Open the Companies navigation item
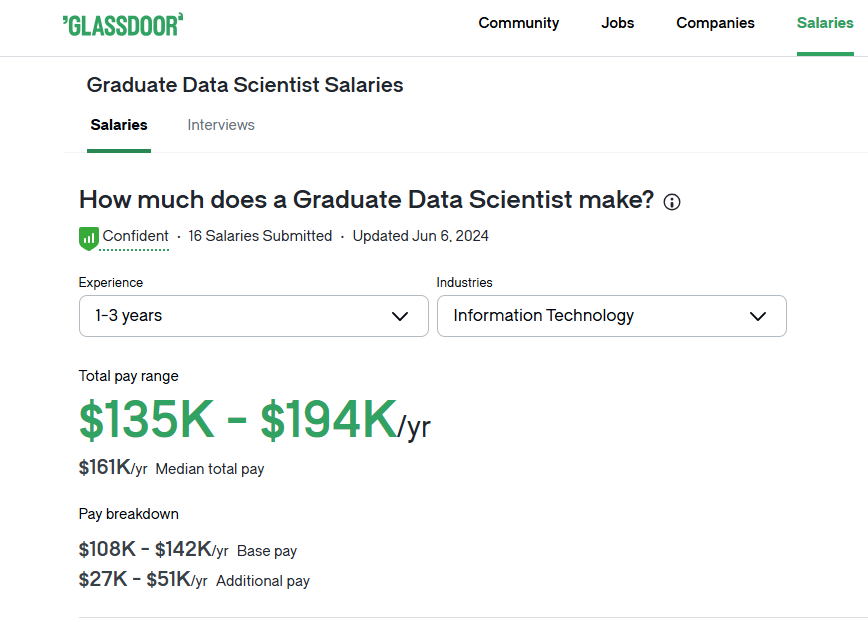The height and width of the screenshot is (621, 868). [715, 23]
